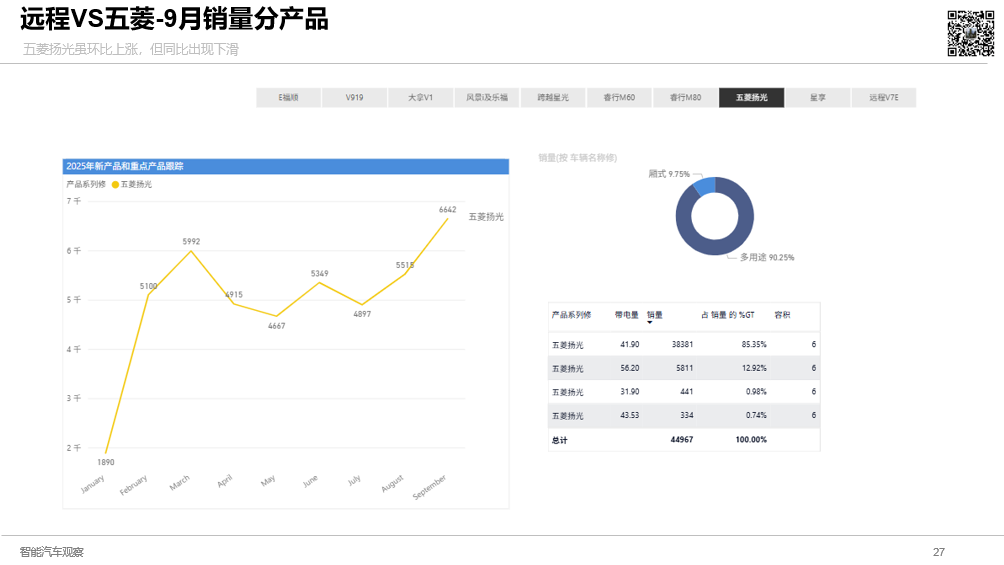The width and height of the screenshot is (1004, 565).
Task: Click the 441 sales cell
Action: pyautogui.click(x=686, y=391)
